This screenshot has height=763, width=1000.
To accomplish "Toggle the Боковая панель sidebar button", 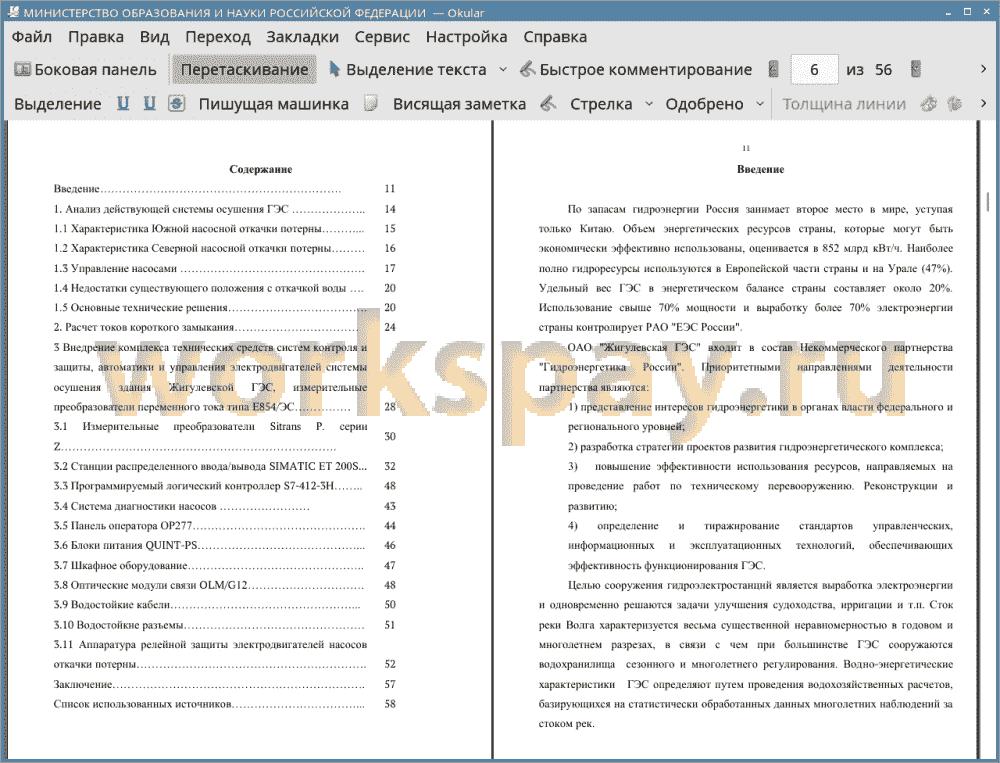I will coord(85,70).
